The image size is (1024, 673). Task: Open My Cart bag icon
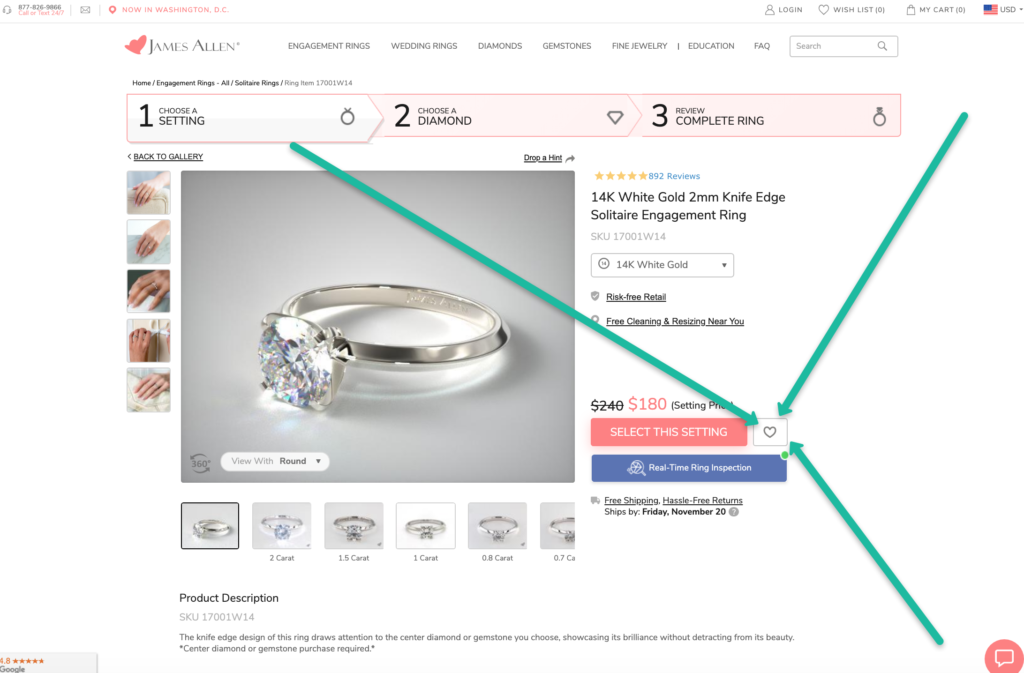pos(911,10)
